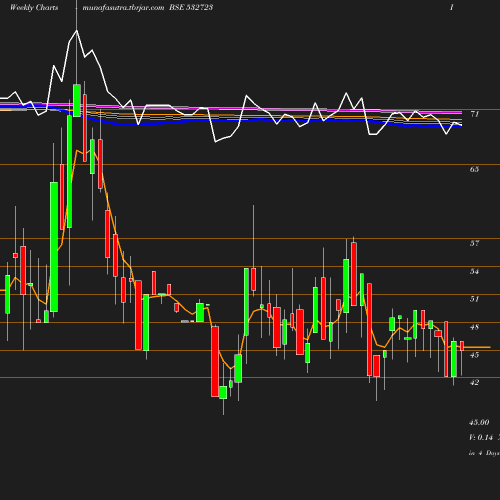Click the price axis label 57
The height and width of the screenshot is (500, 500).
tap(474, 243)
